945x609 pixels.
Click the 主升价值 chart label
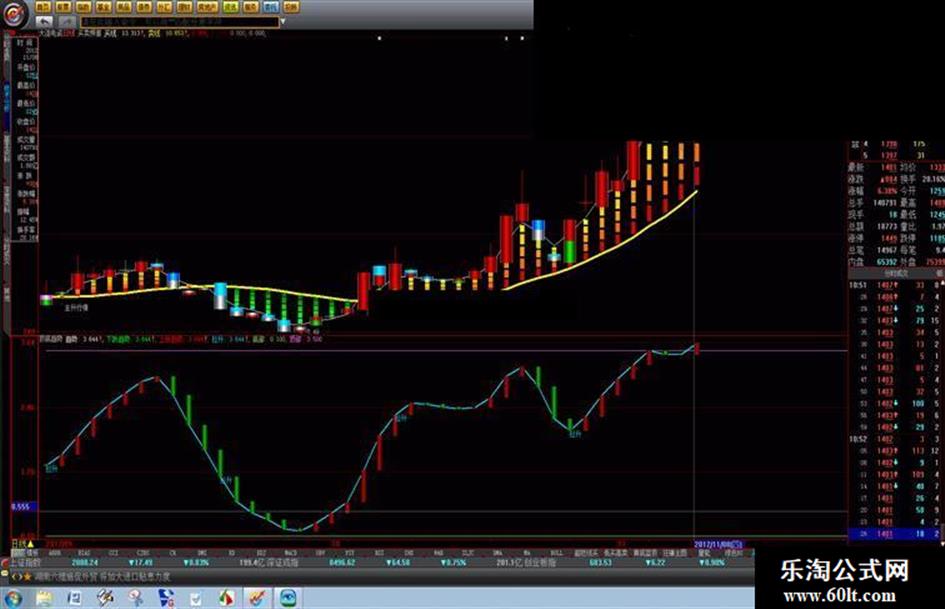click(77, 308)
